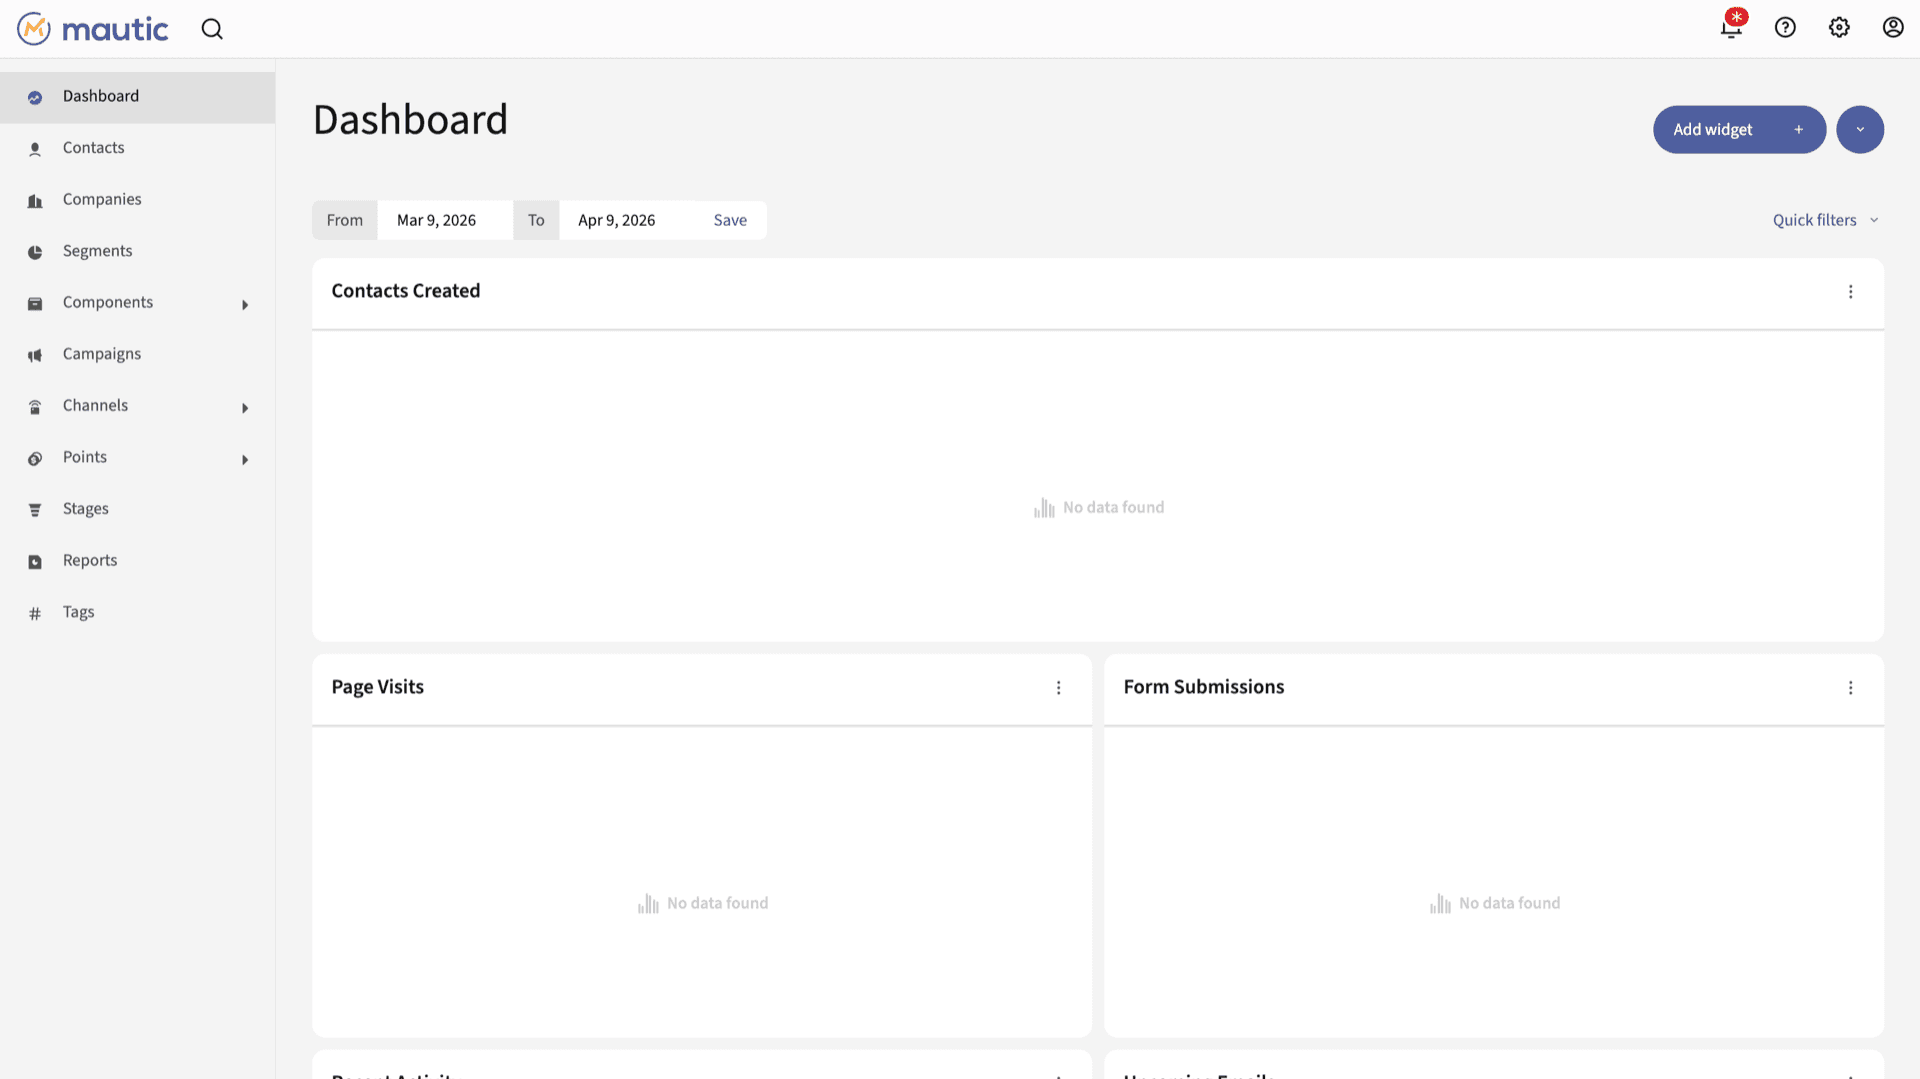The height and width of the screenshot is (1079, 1920).
Task: Open the settings gear icon
Action: [x=1839, y=28]
